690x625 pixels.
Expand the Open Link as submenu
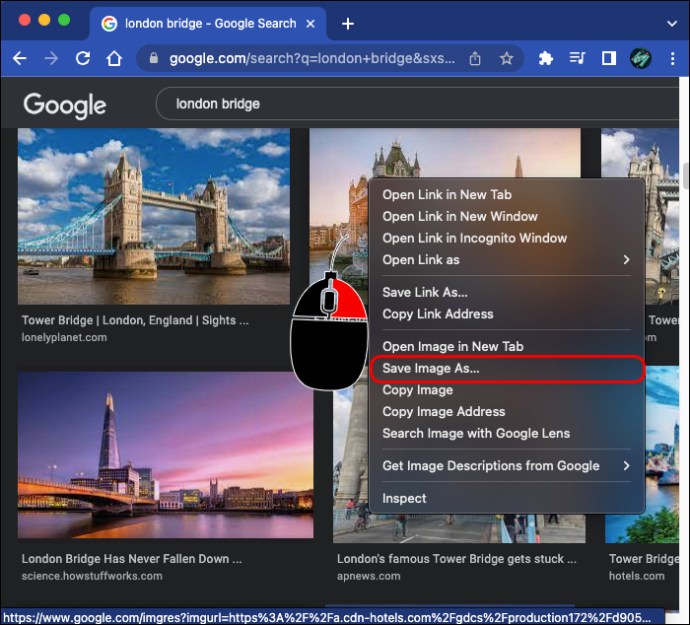tap(506, 260)
